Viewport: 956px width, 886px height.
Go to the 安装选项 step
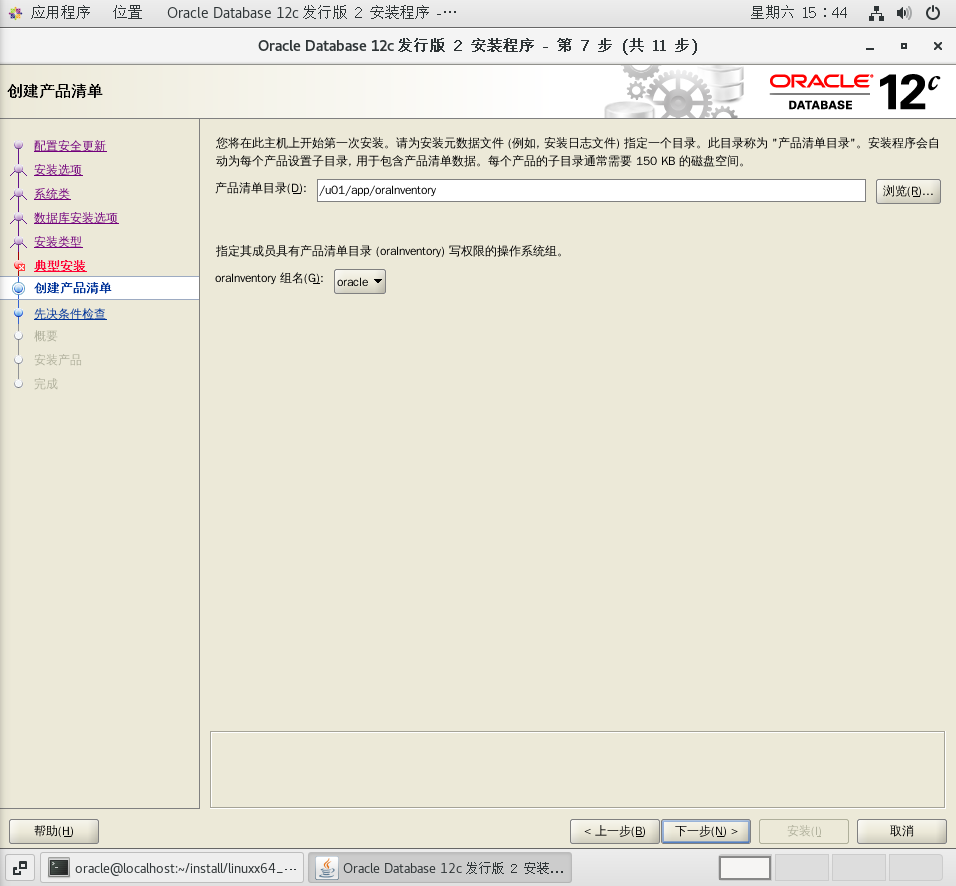[58, 170]
